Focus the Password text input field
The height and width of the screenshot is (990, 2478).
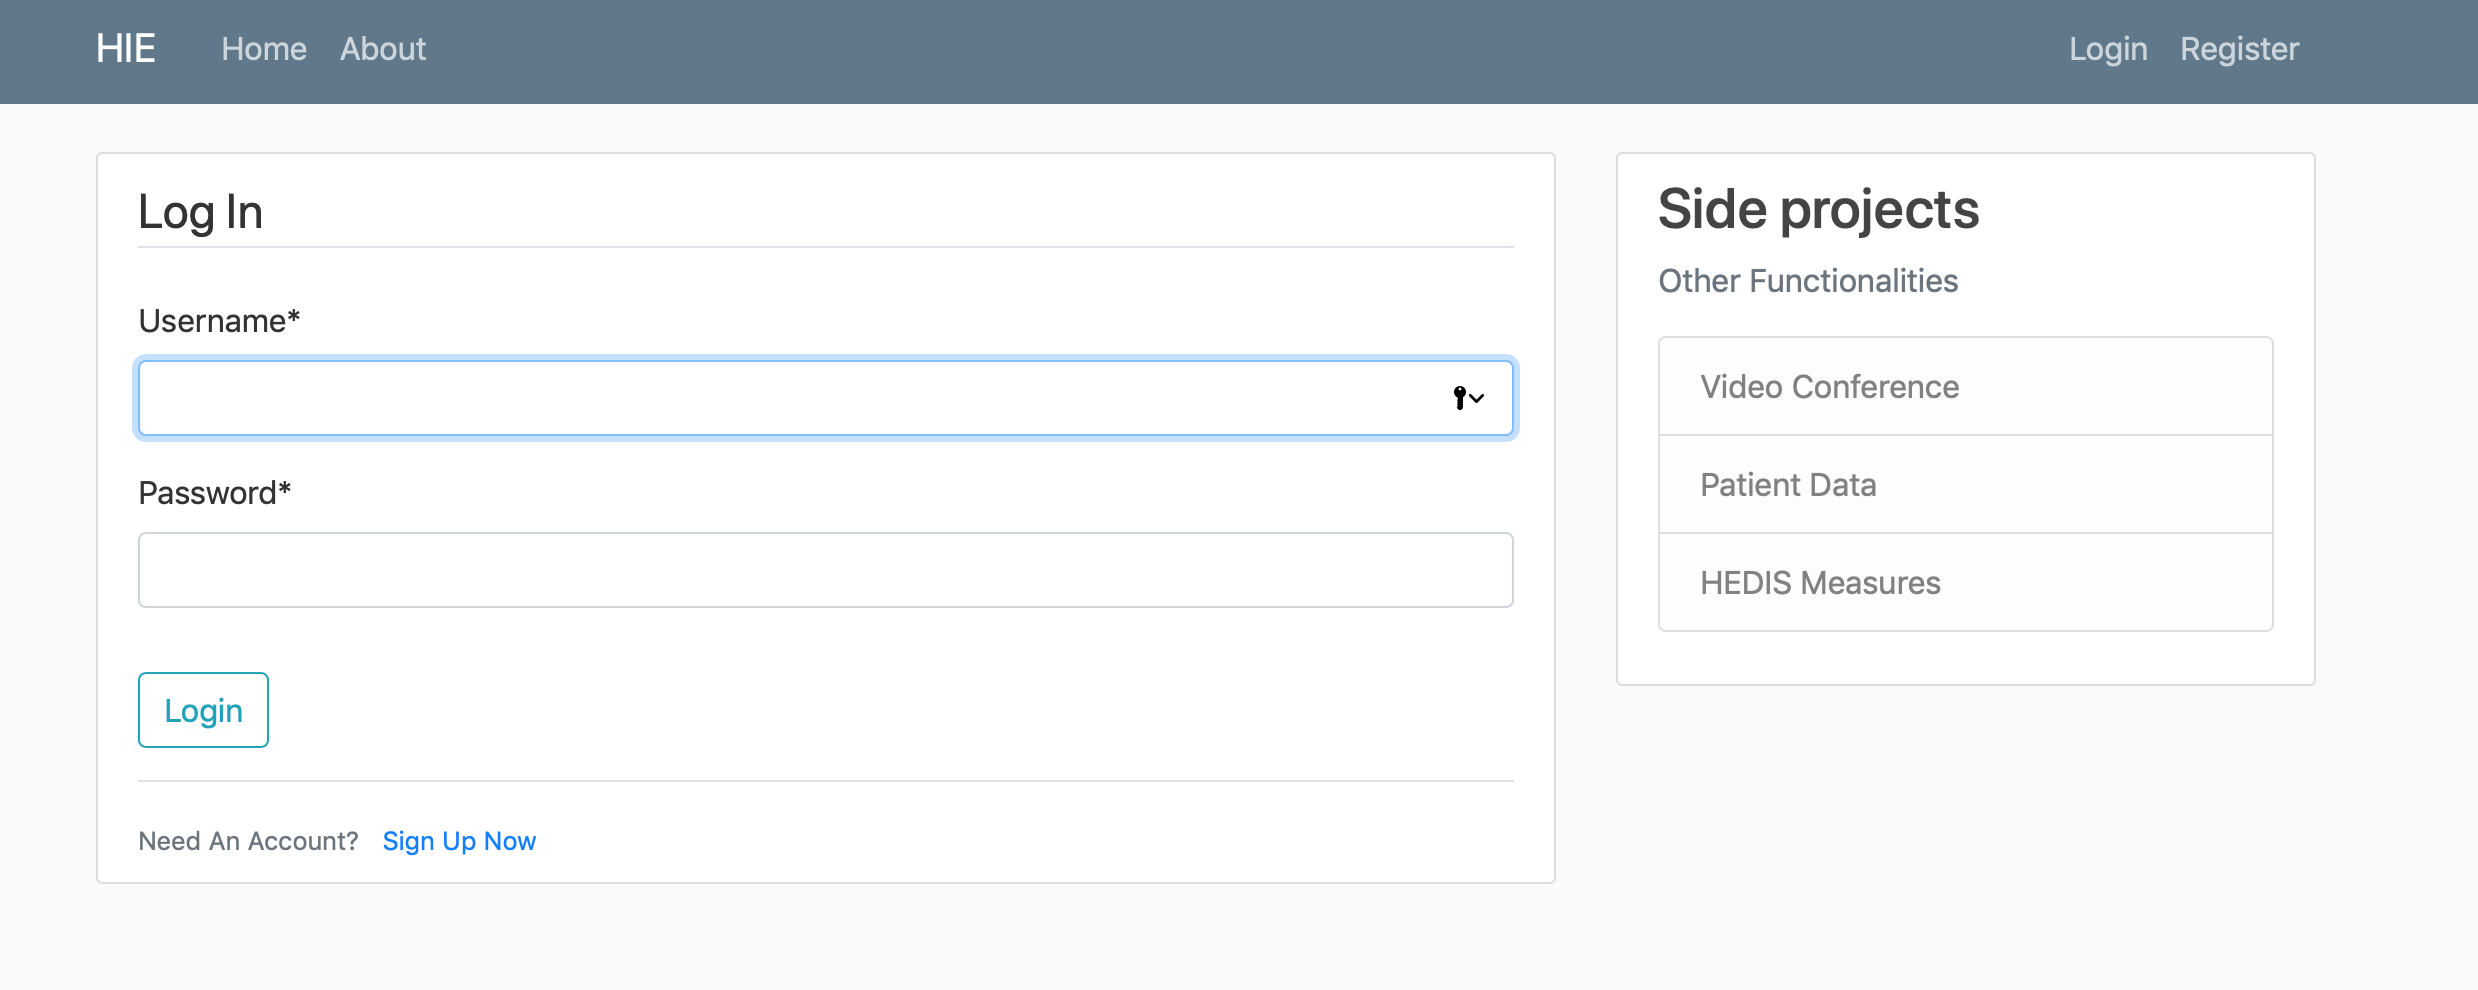825,570
